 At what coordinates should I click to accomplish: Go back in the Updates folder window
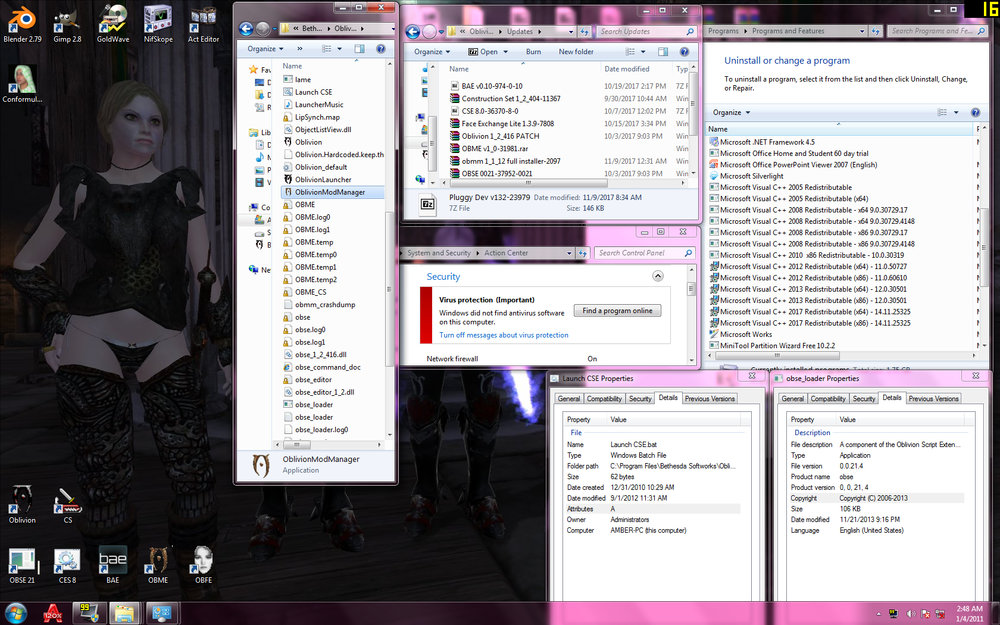tap(413, 31)
